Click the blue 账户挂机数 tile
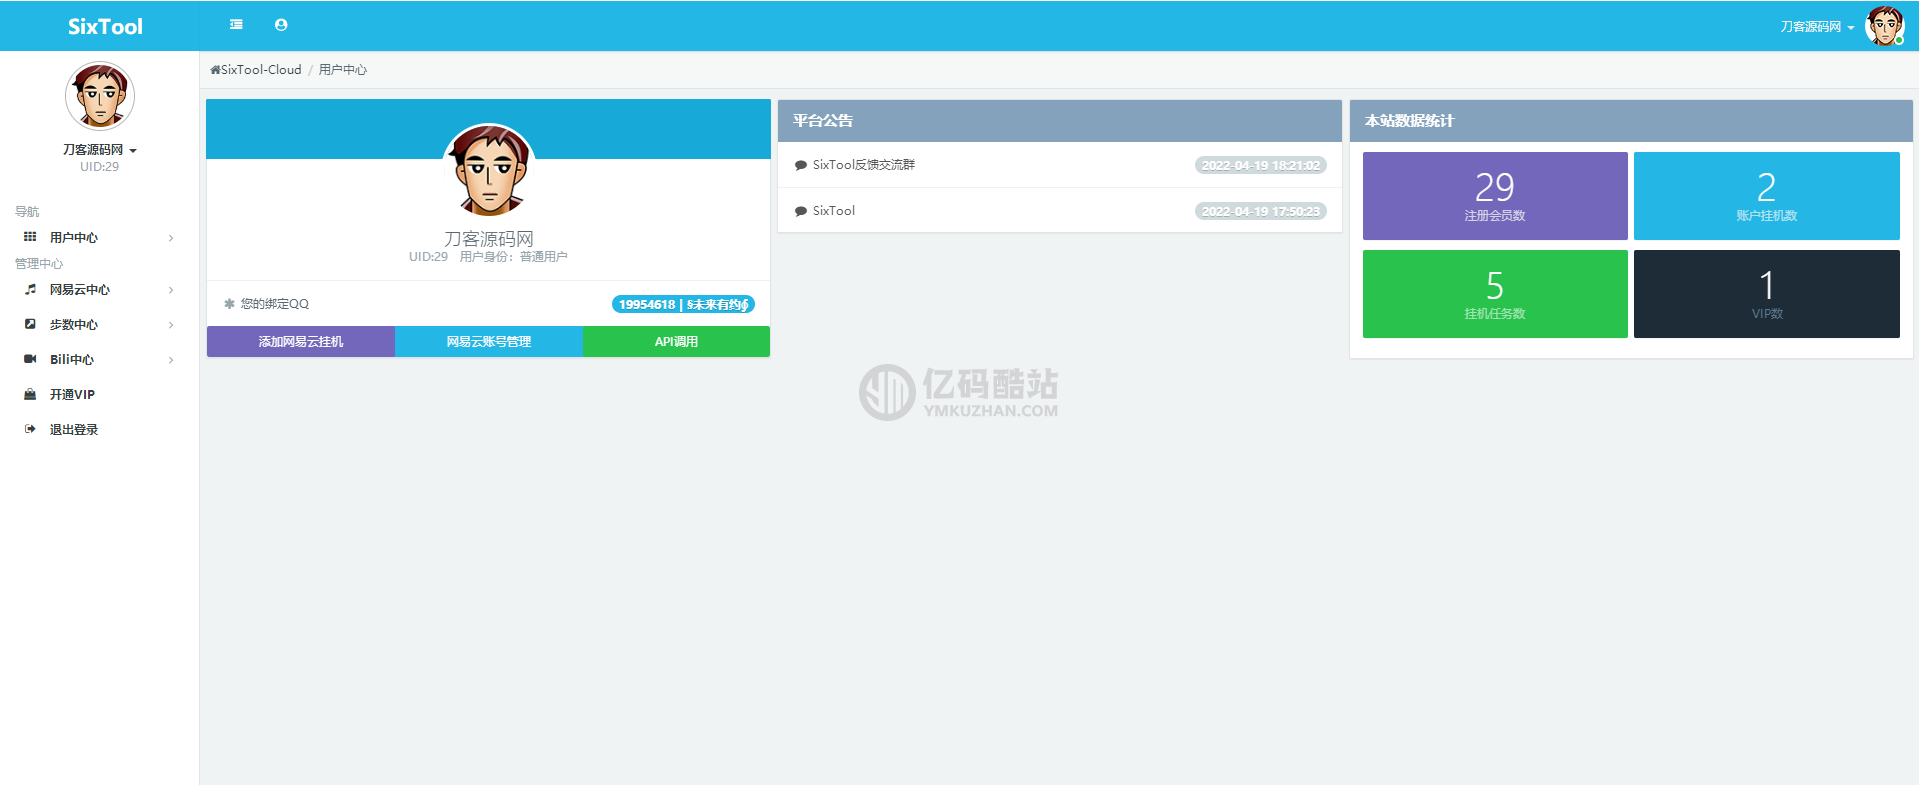 click(1767, 196)
